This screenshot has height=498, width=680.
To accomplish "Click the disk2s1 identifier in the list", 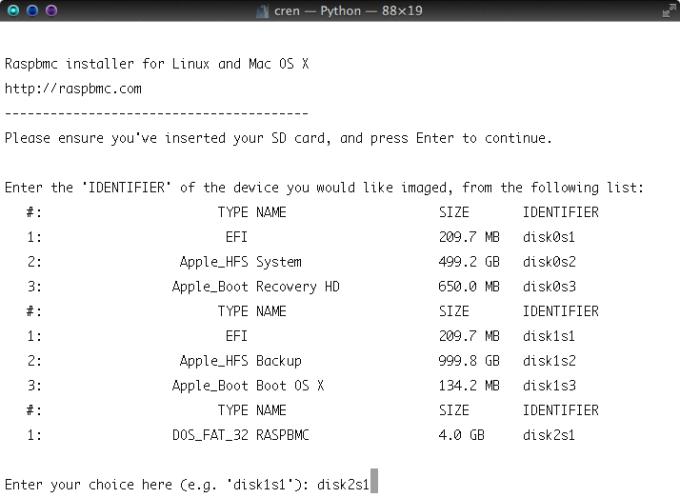I will tap(549, 435).
